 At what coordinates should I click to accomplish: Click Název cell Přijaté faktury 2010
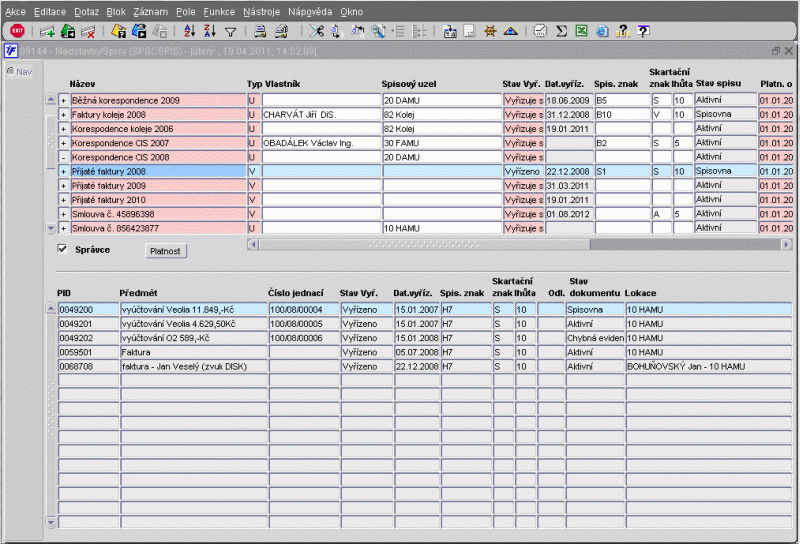pyautogui.click(x=158, y=200)
